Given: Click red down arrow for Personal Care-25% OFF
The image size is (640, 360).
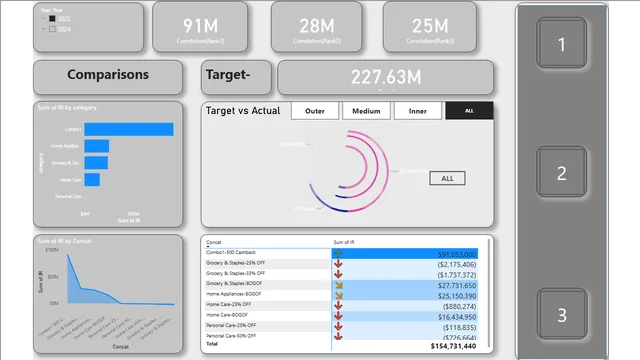Looking at the screenshot, I should point(338,327).
